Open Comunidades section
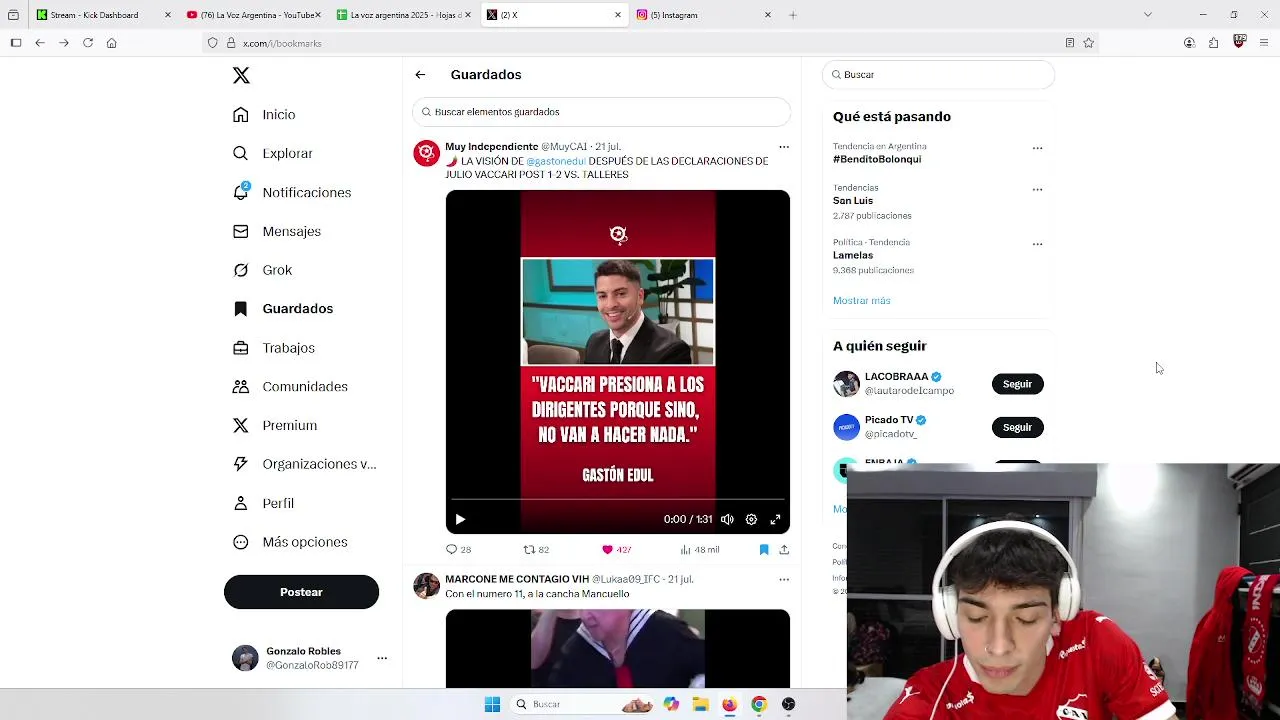 click(290, 386)
